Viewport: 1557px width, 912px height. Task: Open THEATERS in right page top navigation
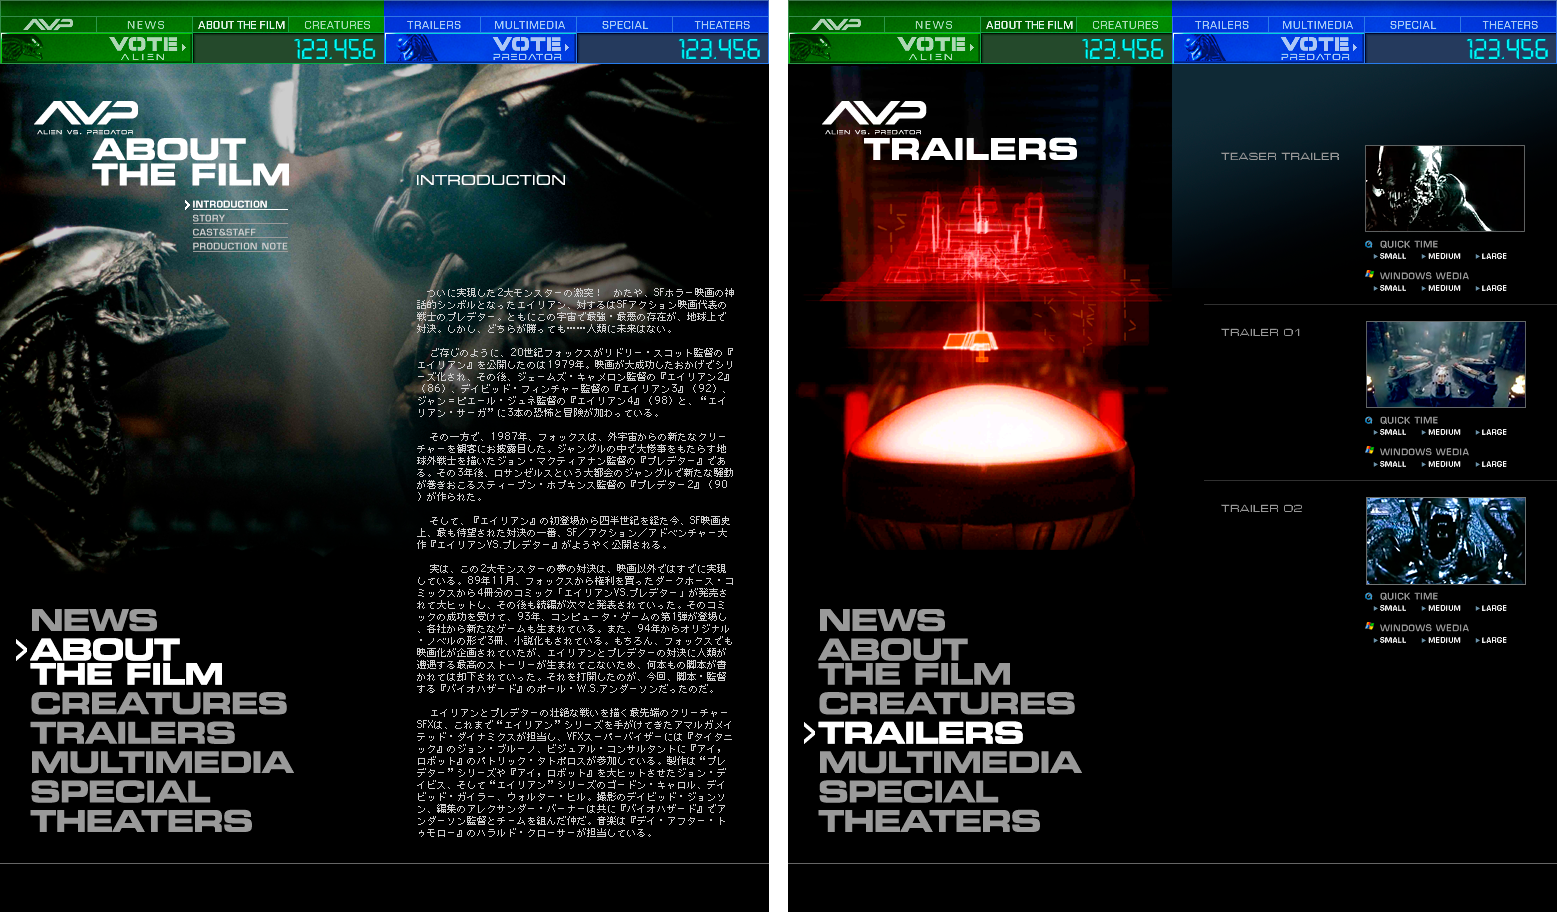click(x=1509, y=25)
